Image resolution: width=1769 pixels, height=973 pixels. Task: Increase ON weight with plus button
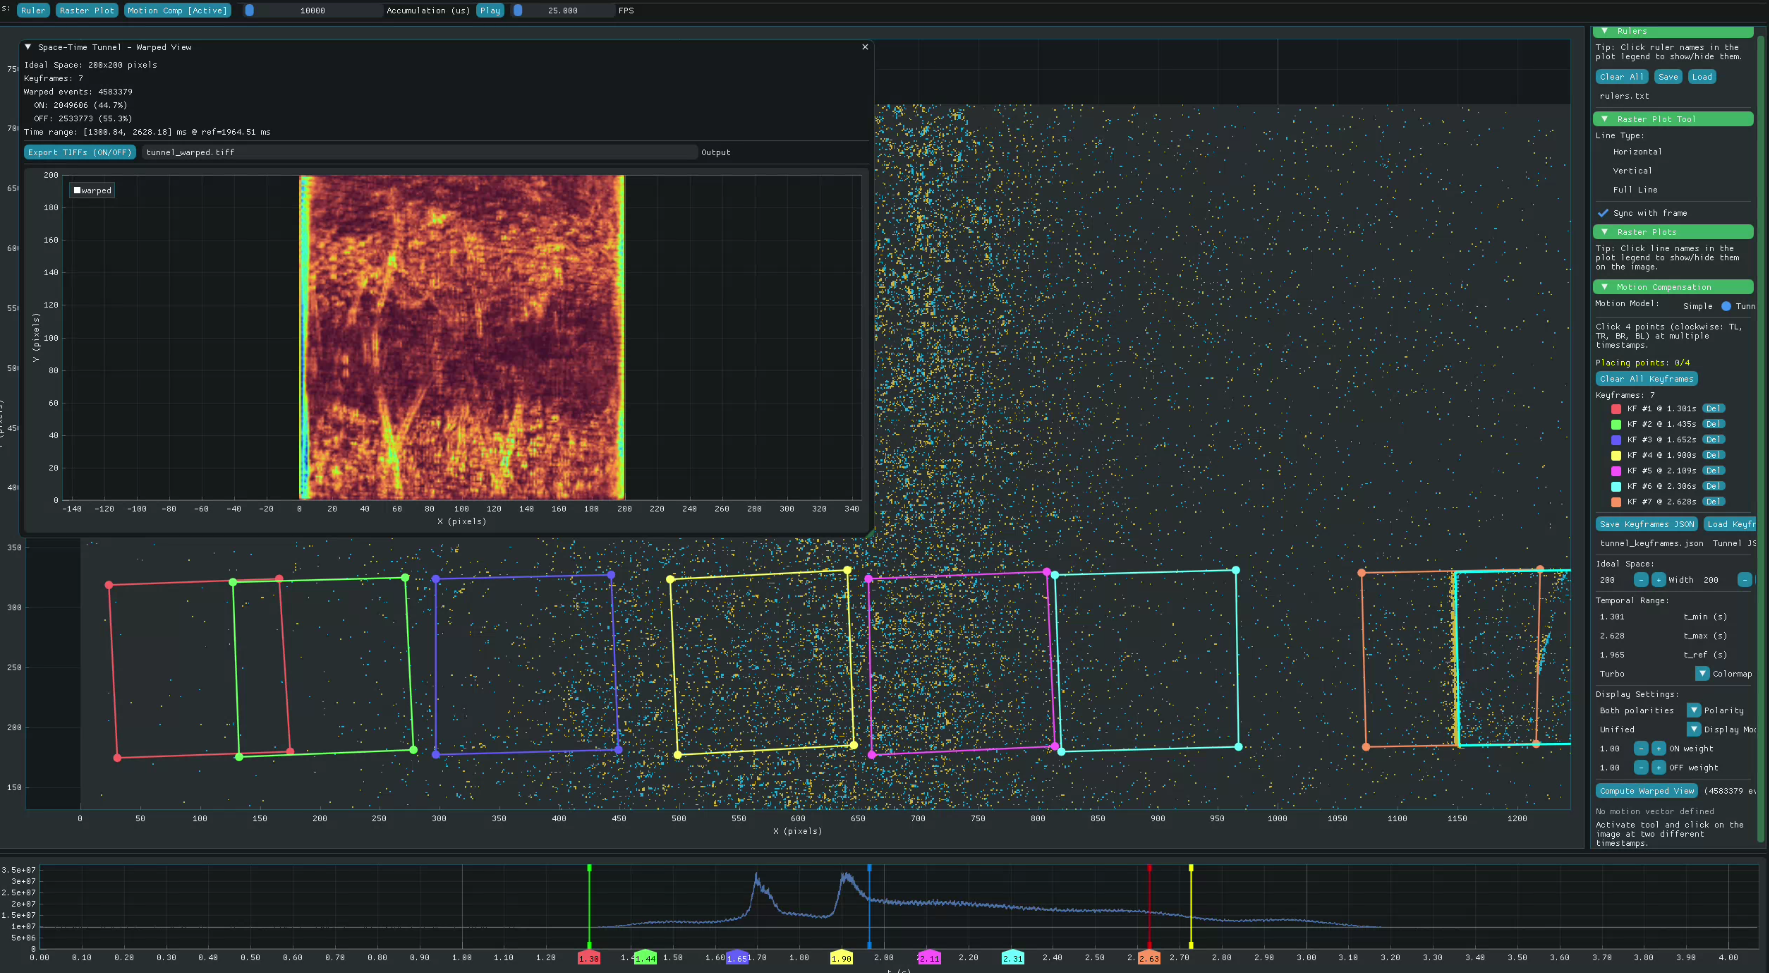[x=1658, y=749]
